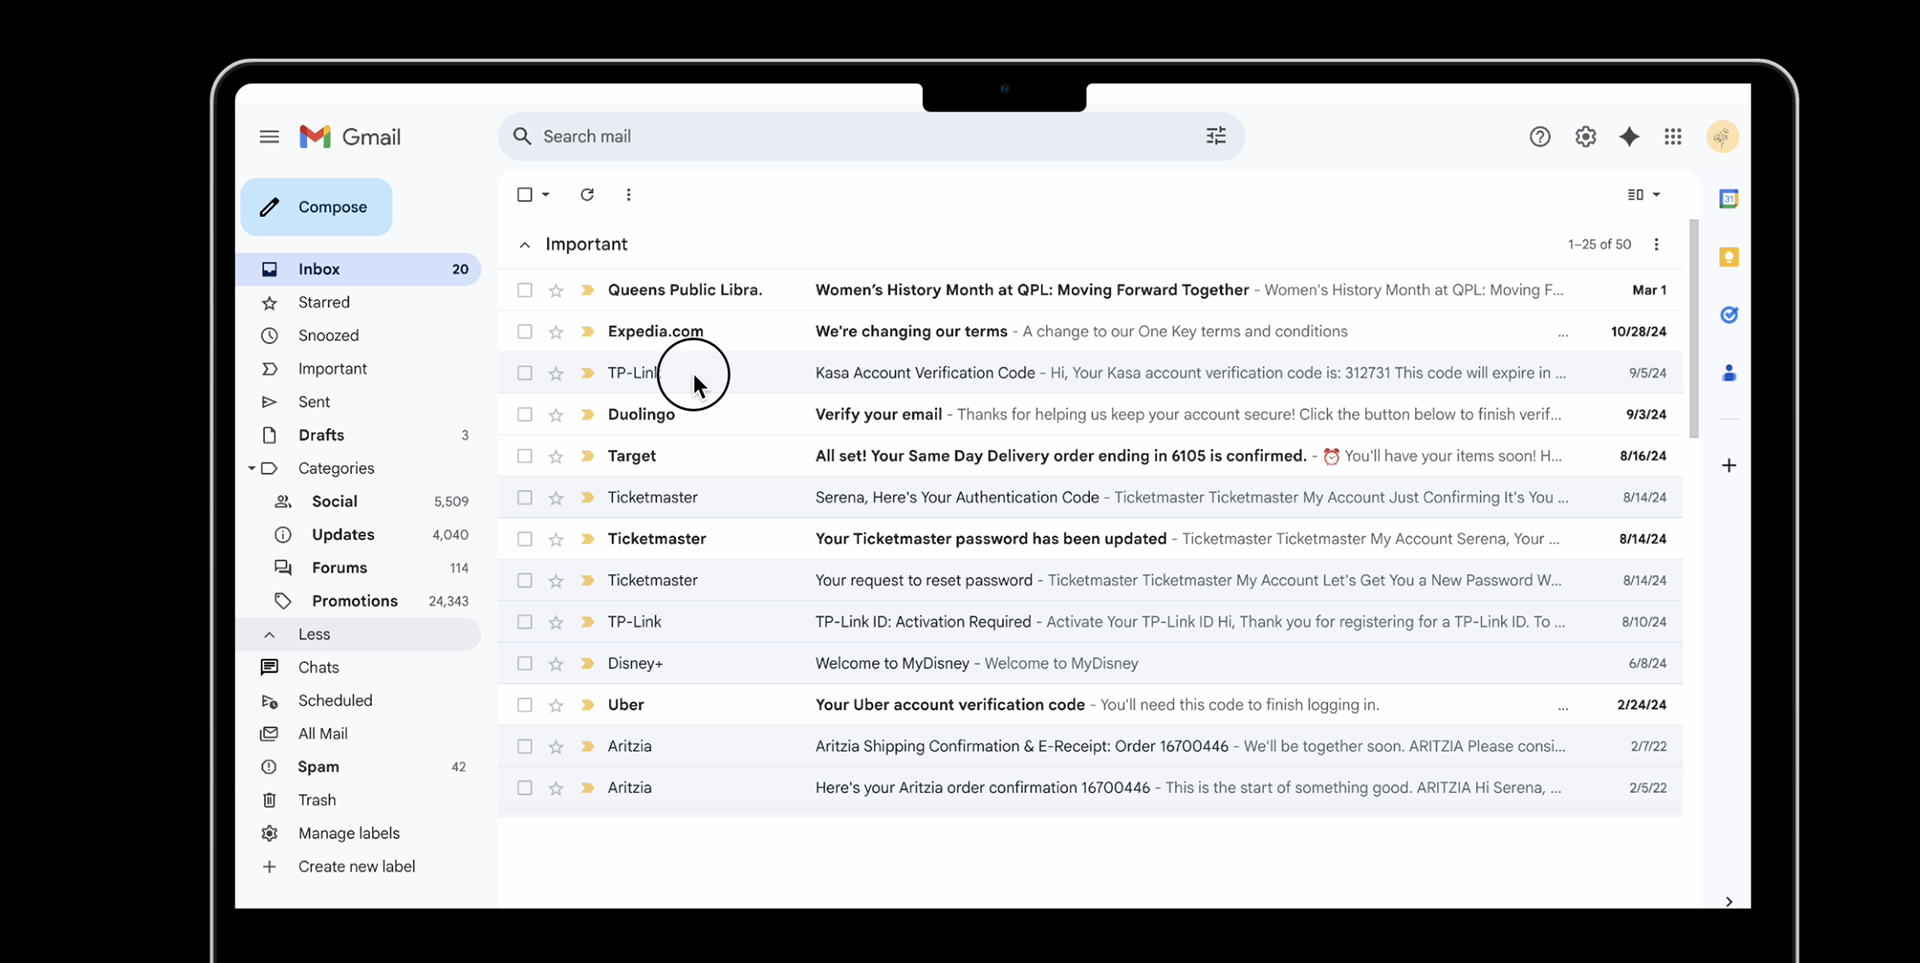
Task: Show side panel arrow at bottom right
Action: (x=1729, y=901)
